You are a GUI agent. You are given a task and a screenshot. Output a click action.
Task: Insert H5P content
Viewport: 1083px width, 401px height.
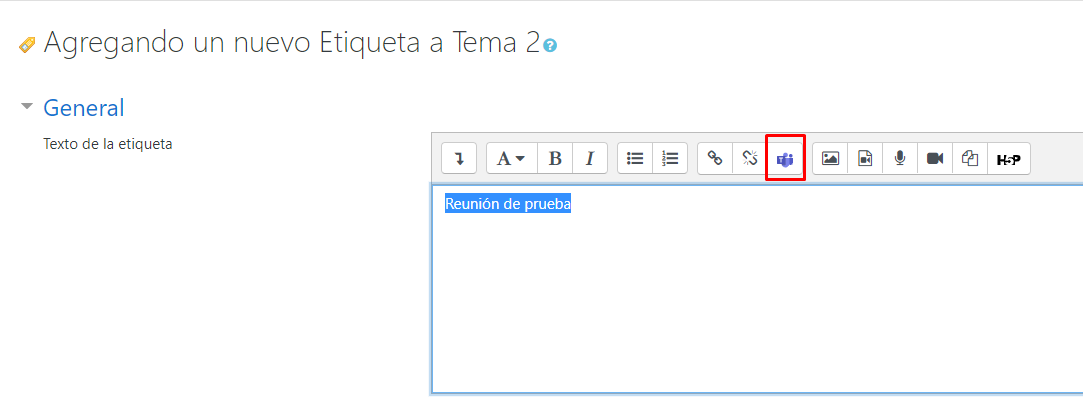[1008, 158]
